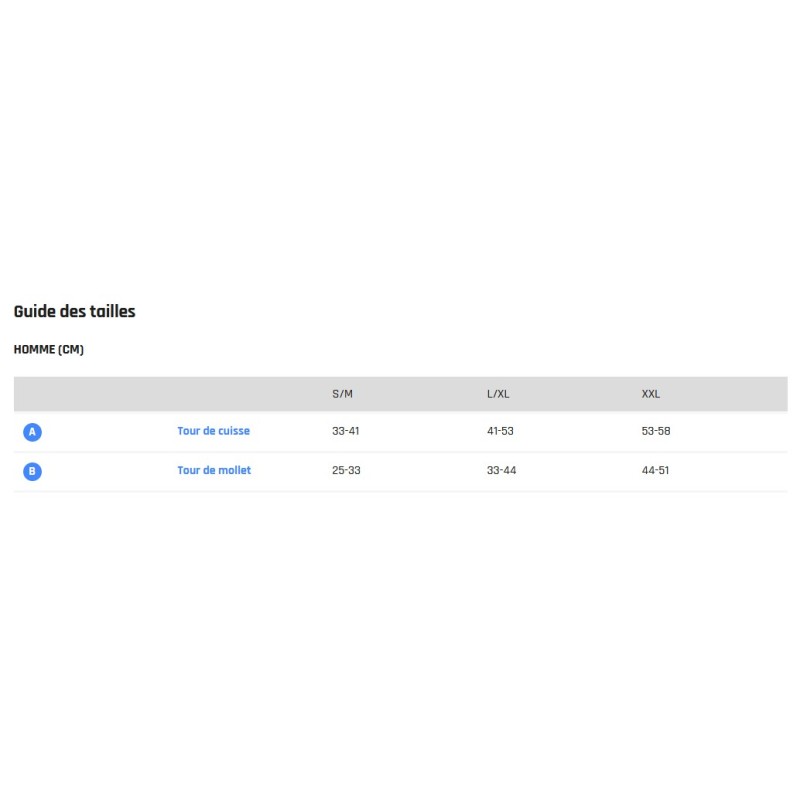Click the 53-58 thigh measurement cell
Viewport: 800px width, 800px height.
coord(656,431)
